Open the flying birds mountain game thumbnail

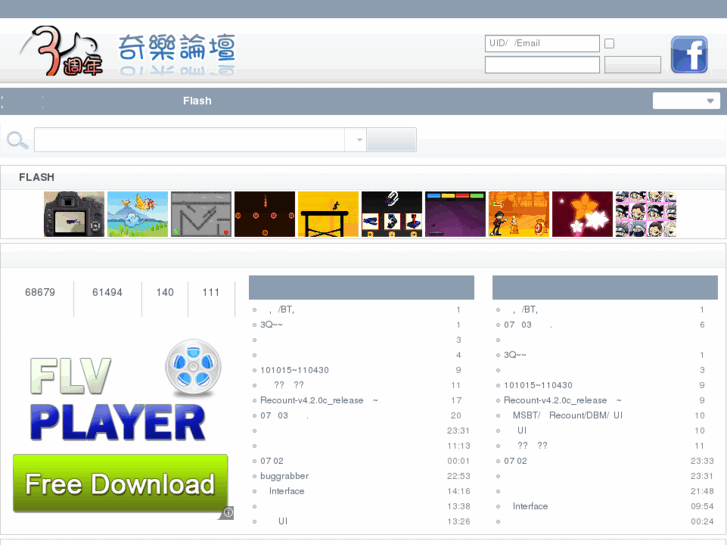click(138, 214)
